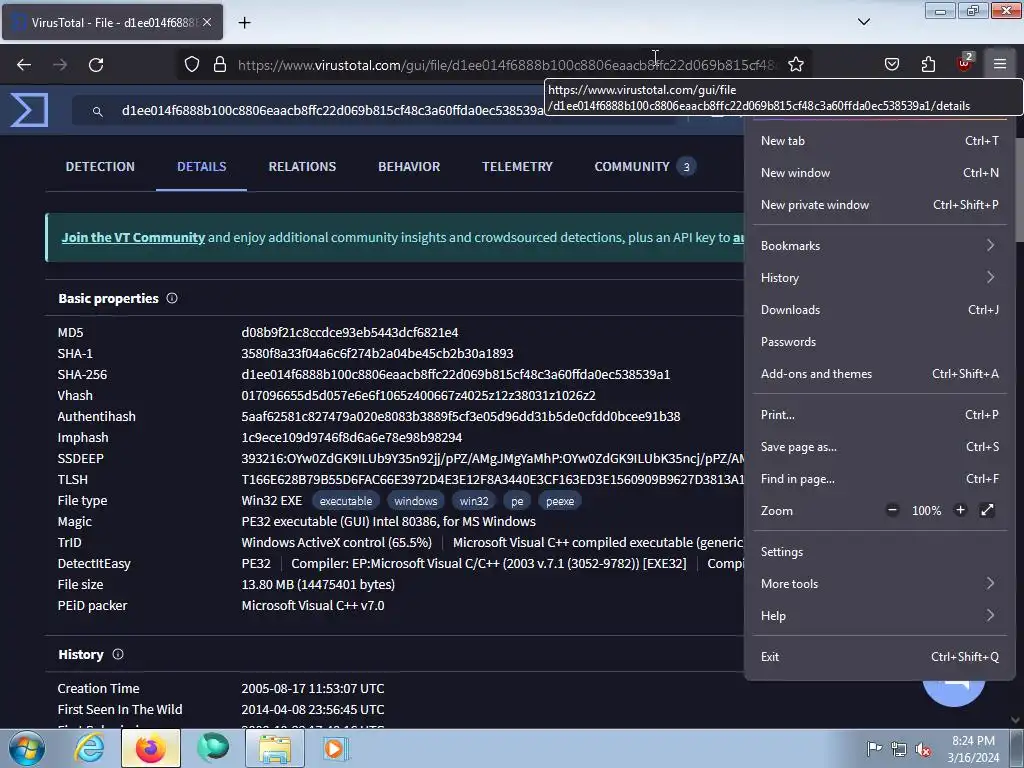Open Settings from the menu

click(880, 552)
